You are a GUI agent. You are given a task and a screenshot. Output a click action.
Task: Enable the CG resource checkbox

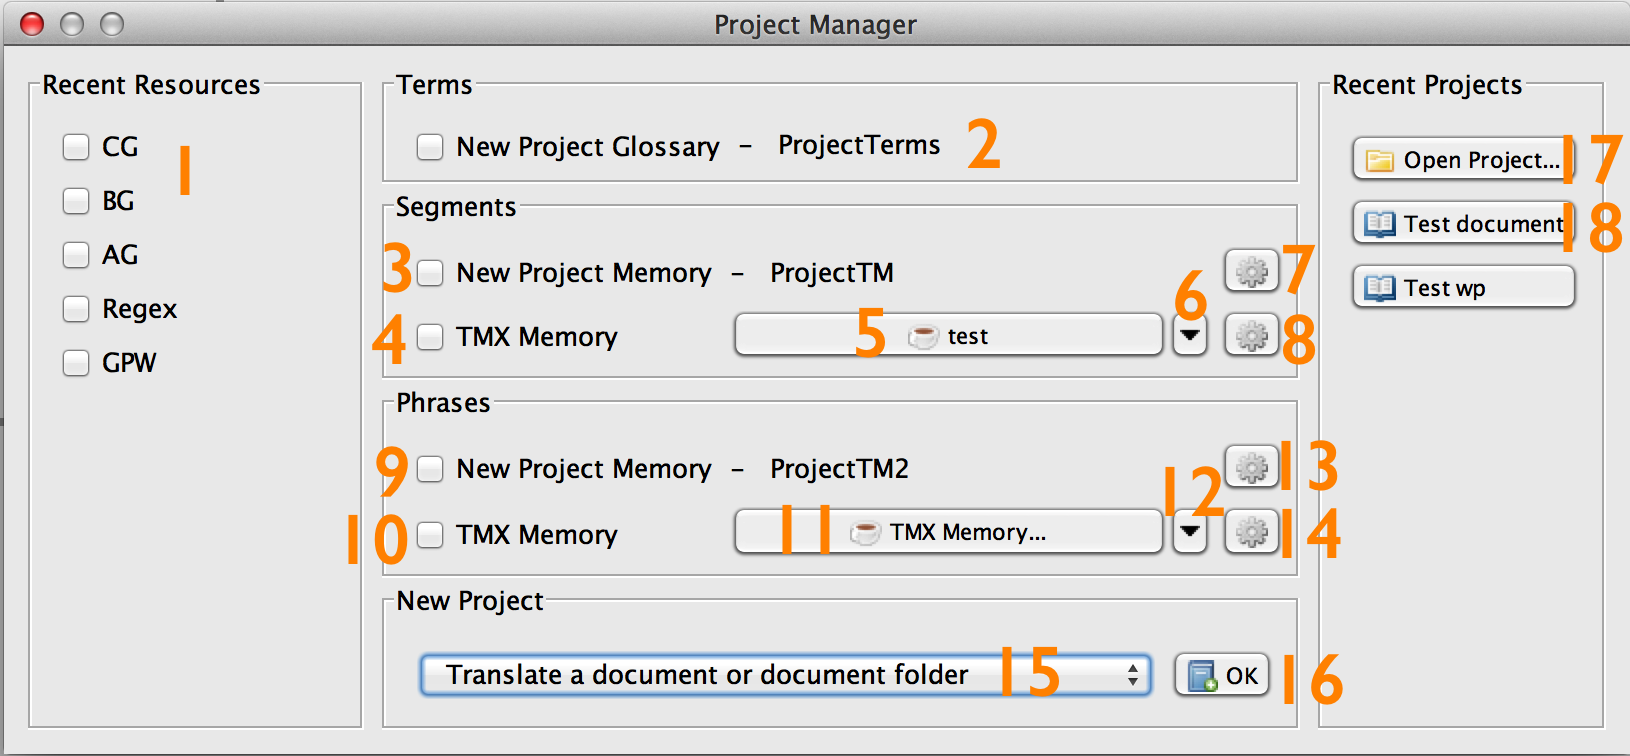76,147
